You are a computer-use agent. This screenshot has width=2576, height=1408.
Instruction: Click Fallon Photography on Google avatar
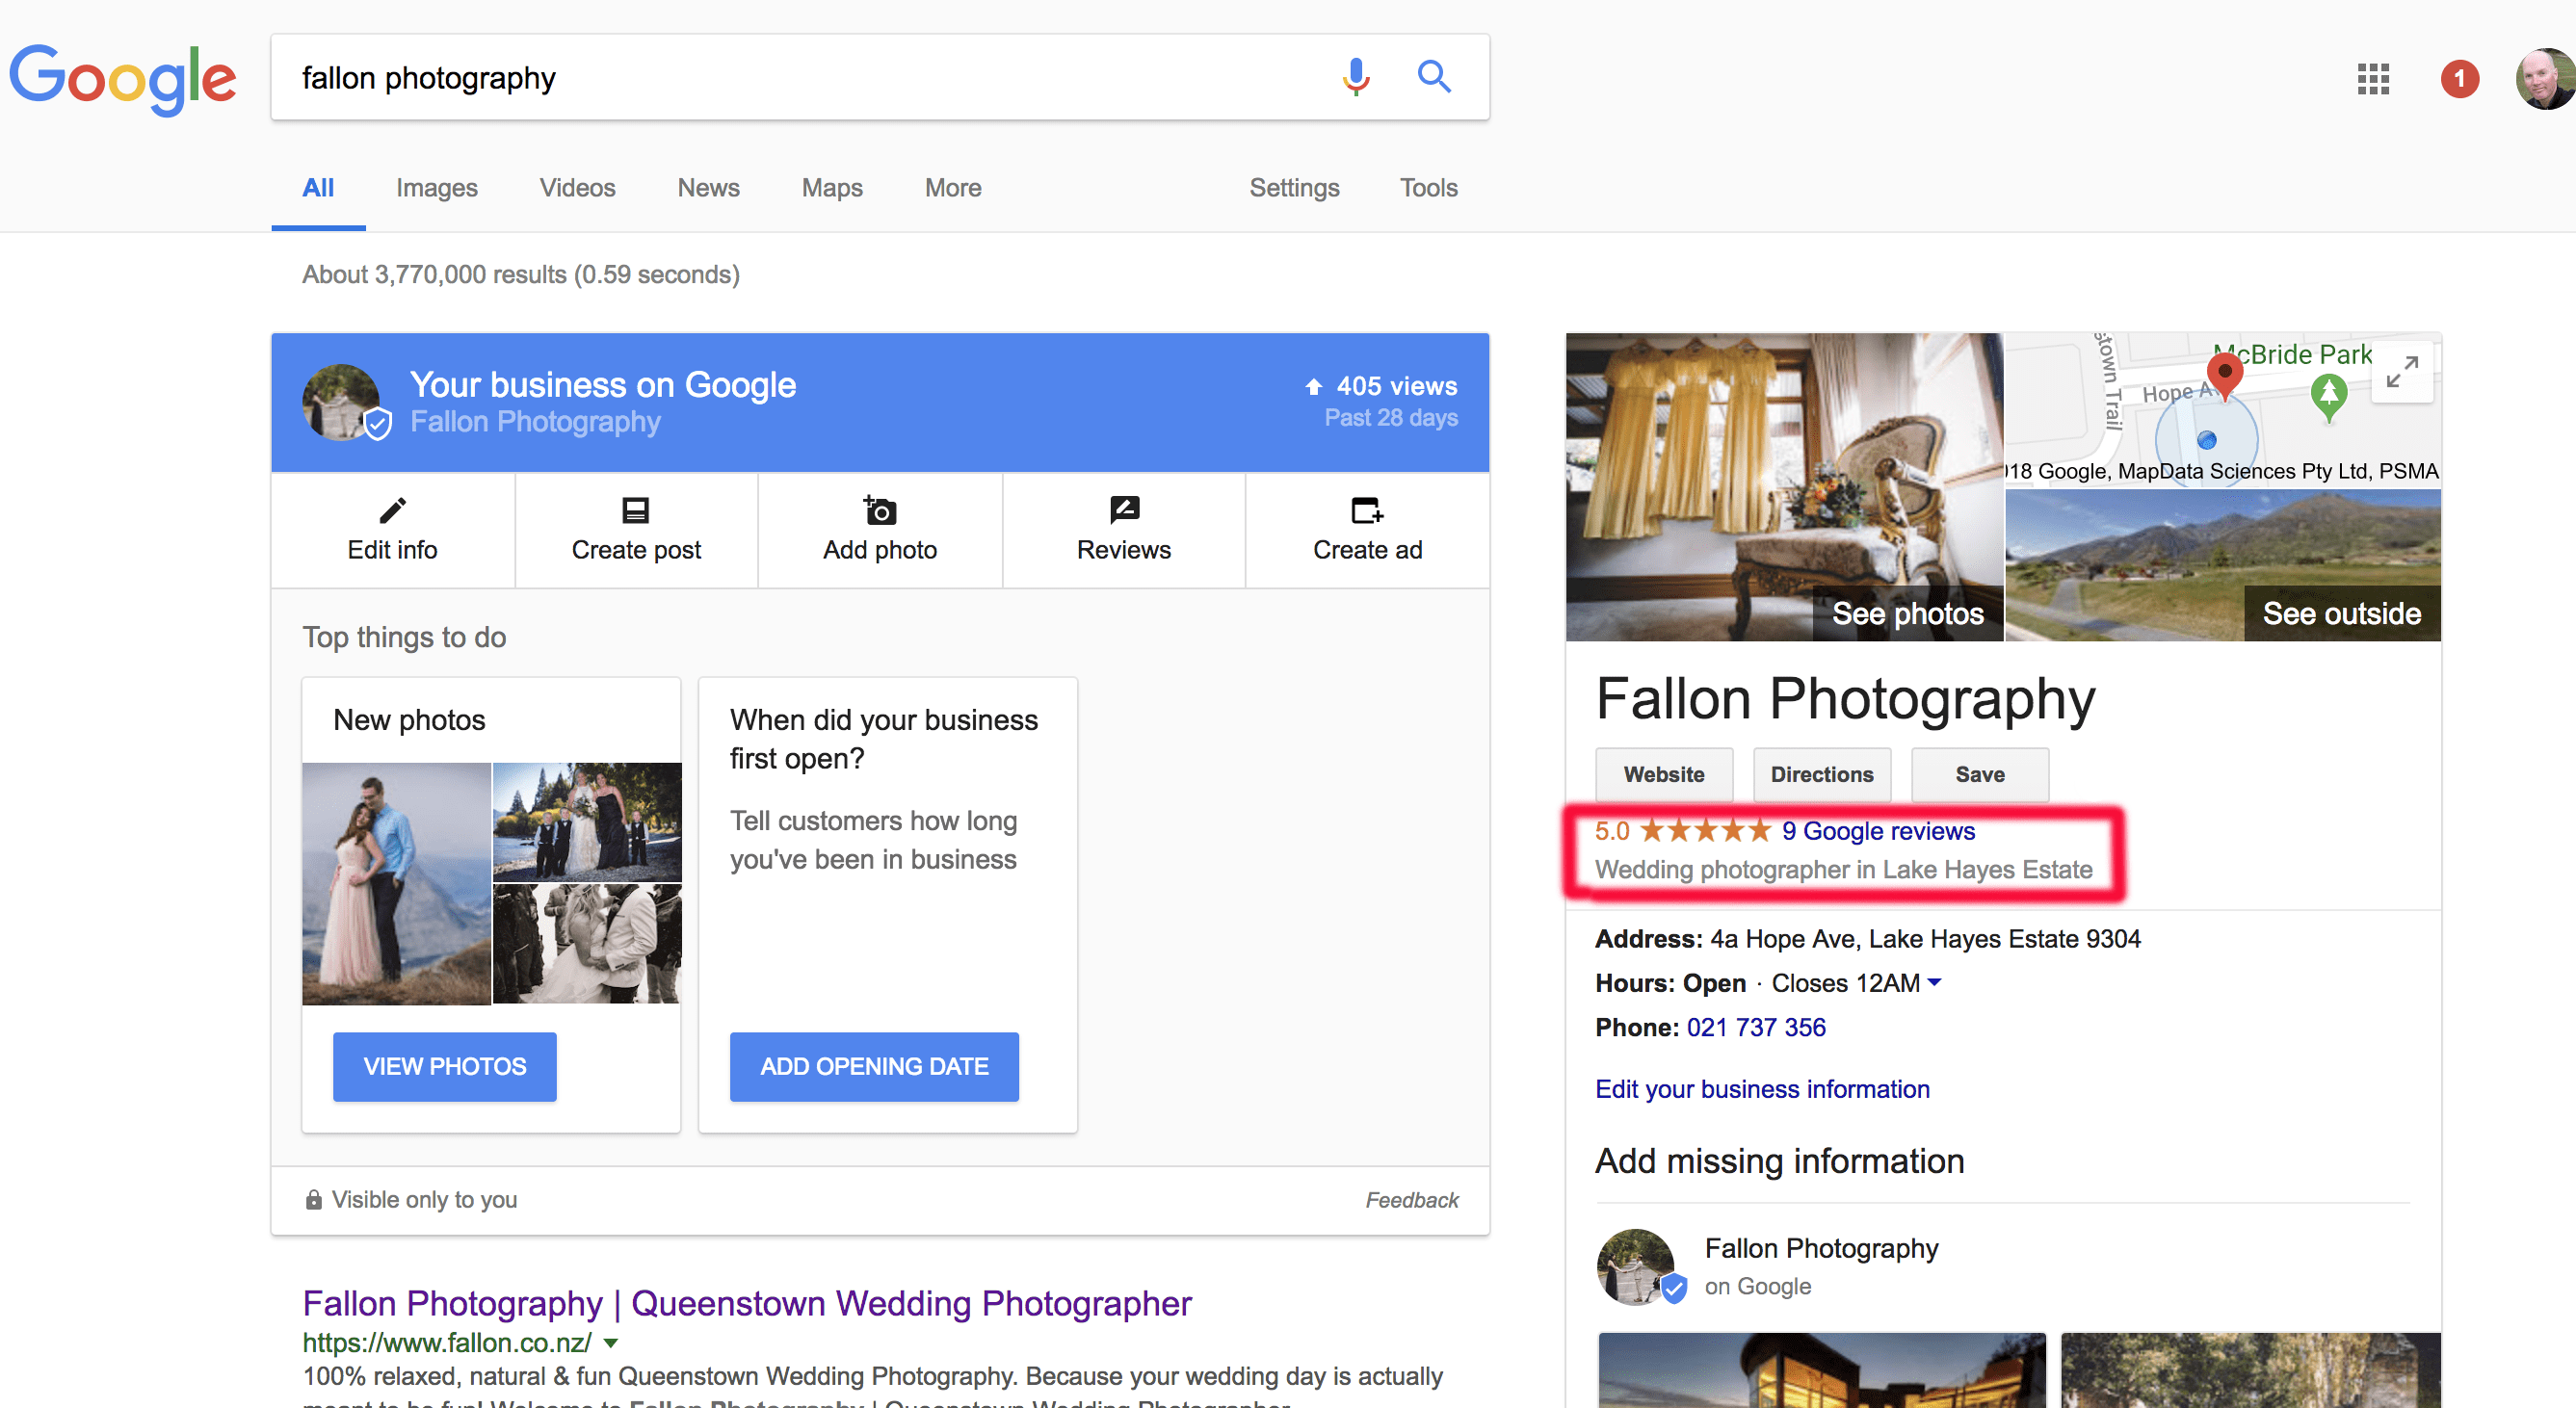(x=1636, y=1266)
